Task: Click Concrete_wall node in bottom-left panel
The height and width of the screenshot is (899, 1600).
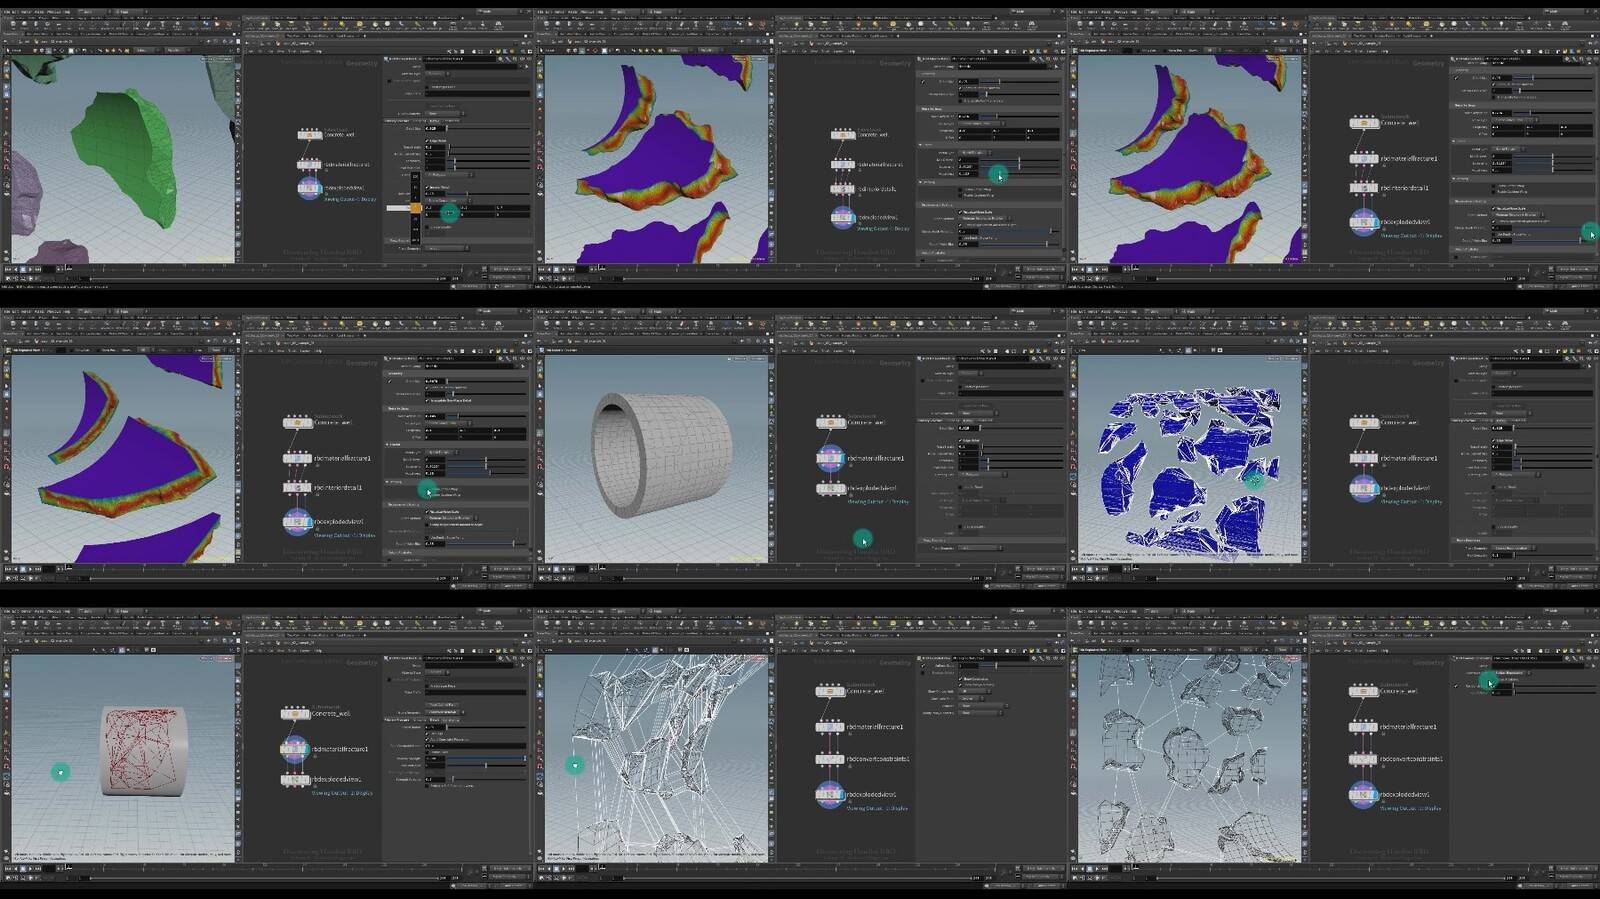Action: (295, 714)
